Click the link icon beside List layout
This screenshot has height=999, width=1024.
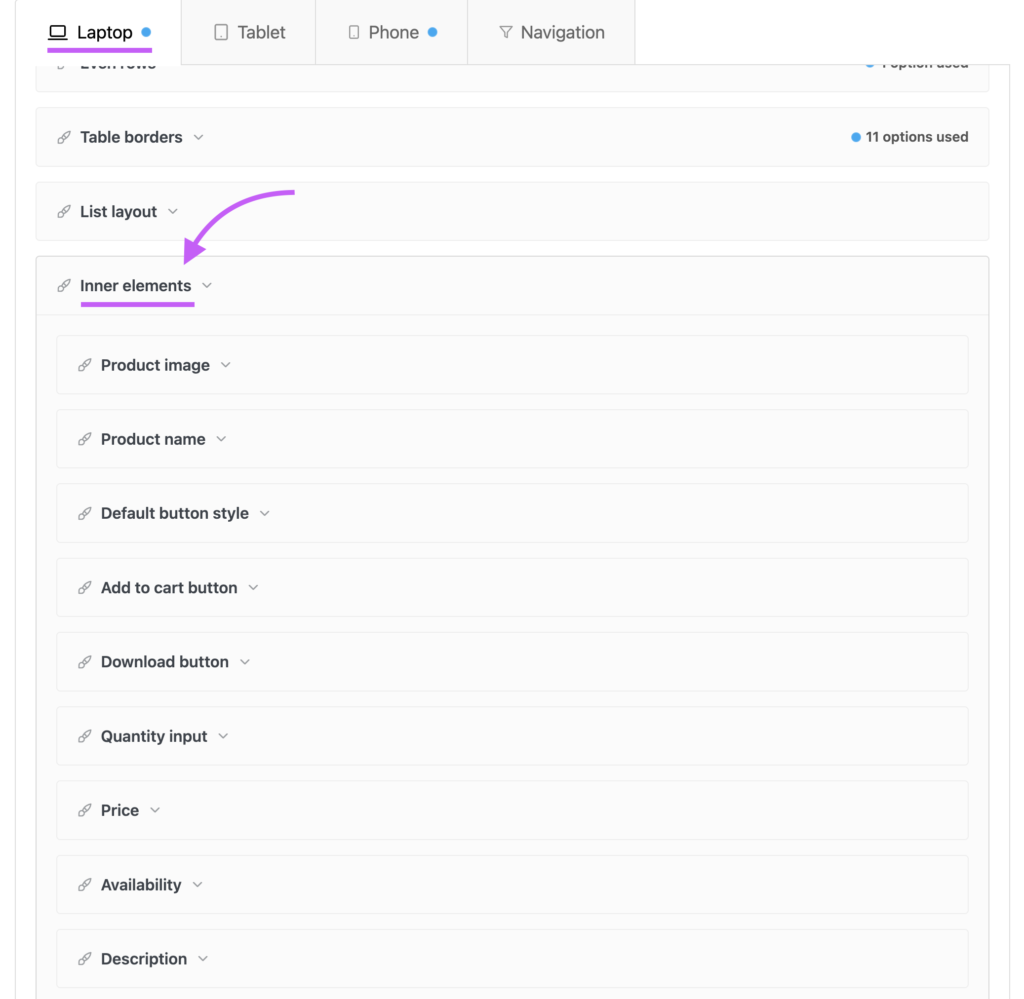coord(63,212)
